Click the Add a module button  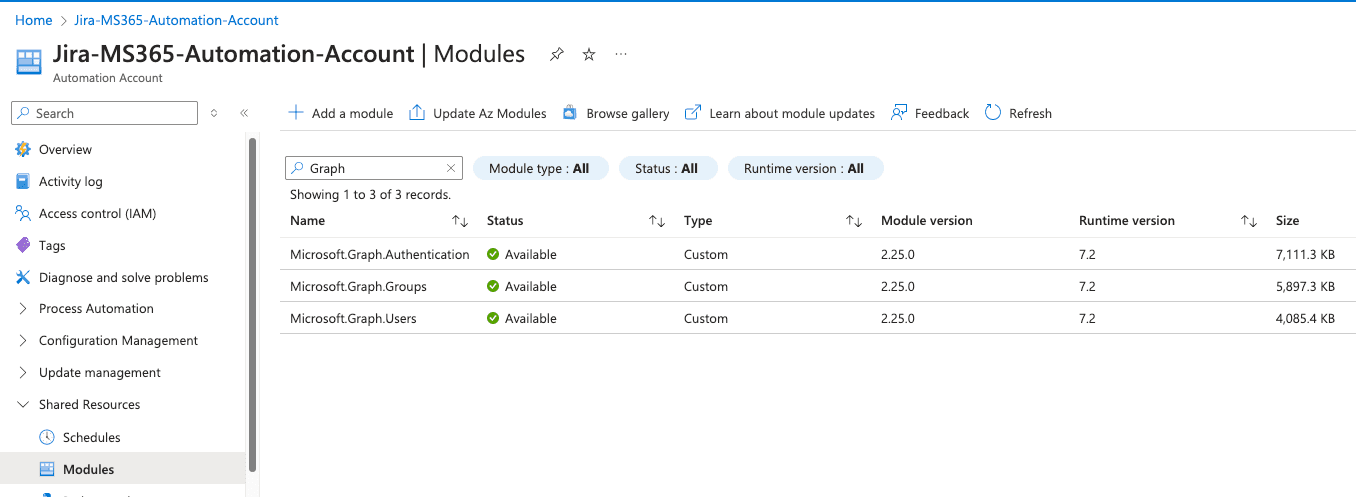[341, 113]
